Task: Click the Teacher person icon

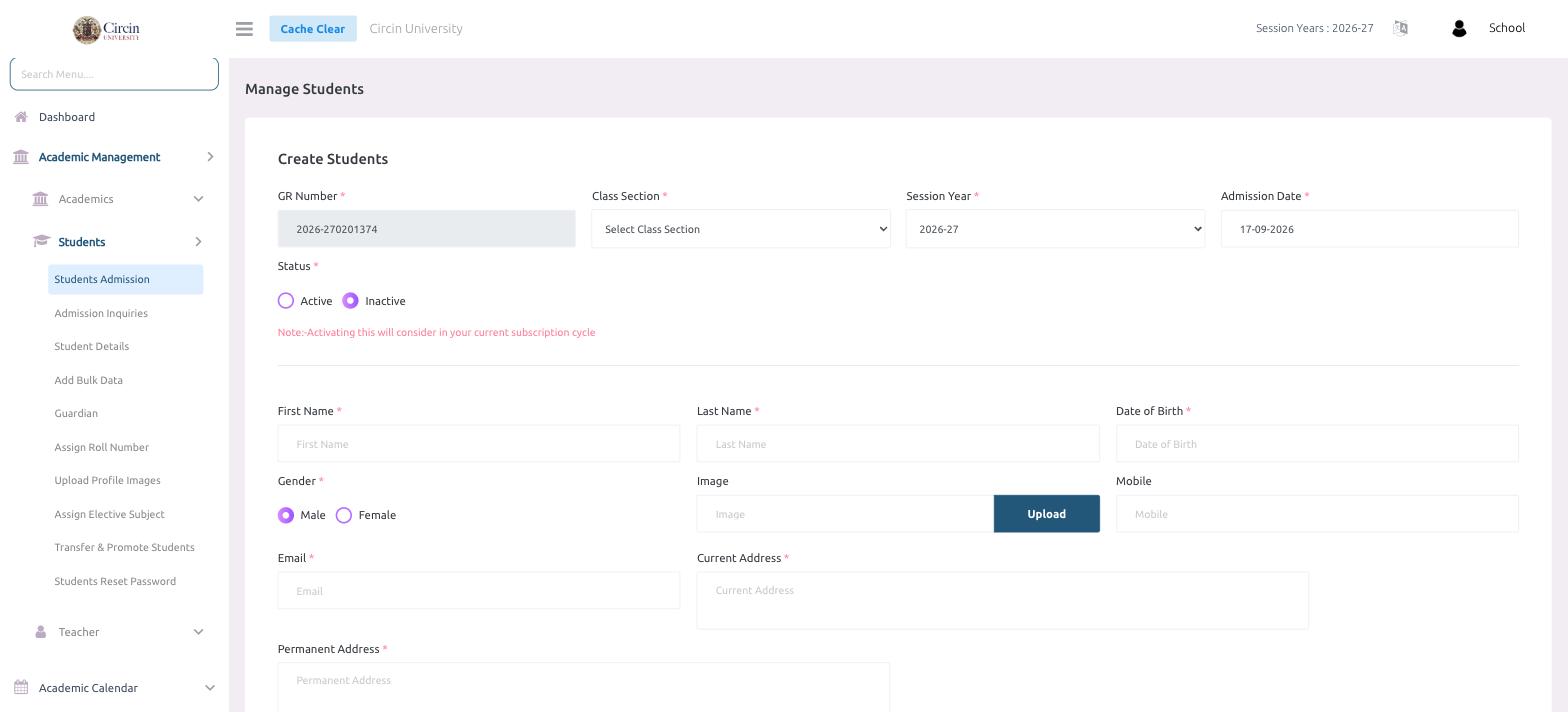Action: (40, 632)
